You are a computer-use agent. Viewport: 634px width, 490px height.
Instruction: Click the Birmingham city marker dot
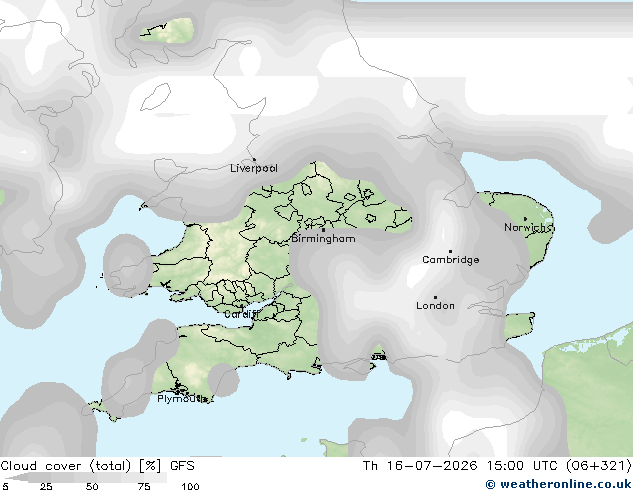point(323,230)
